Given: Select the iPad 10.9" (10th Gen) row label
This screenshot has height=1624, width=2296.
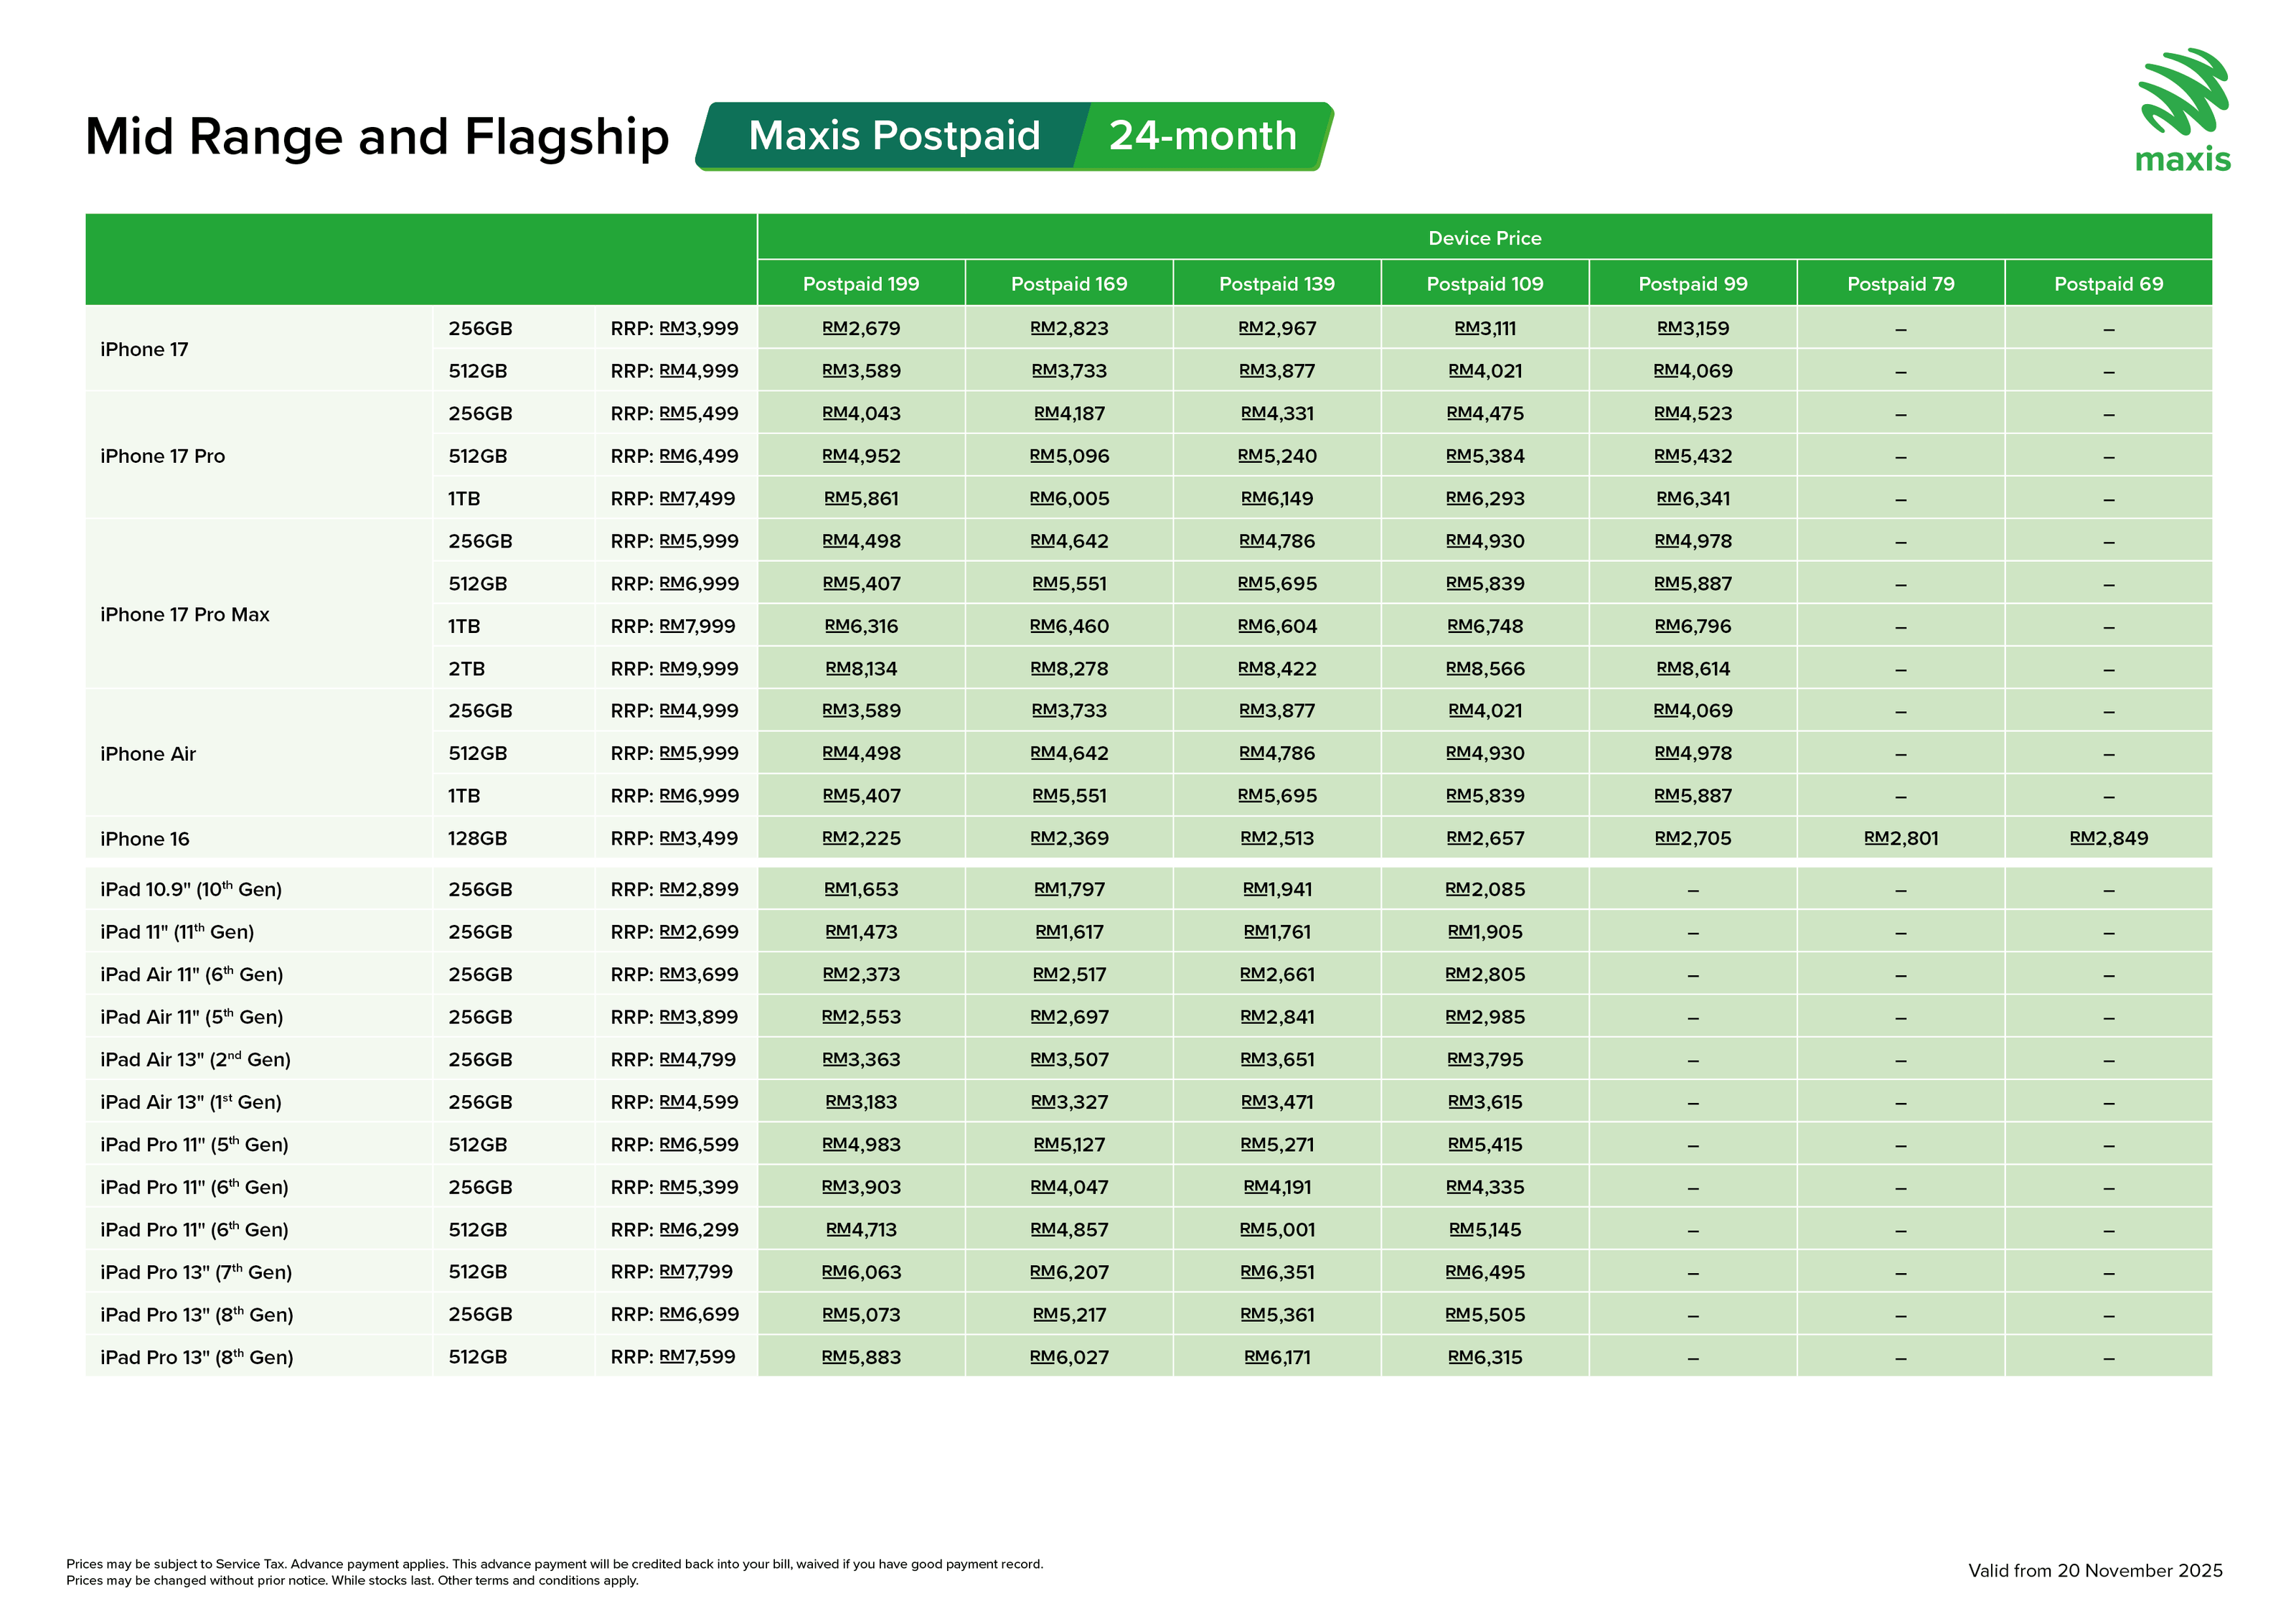Looking at the screenshot, I should tap(191, 890).
